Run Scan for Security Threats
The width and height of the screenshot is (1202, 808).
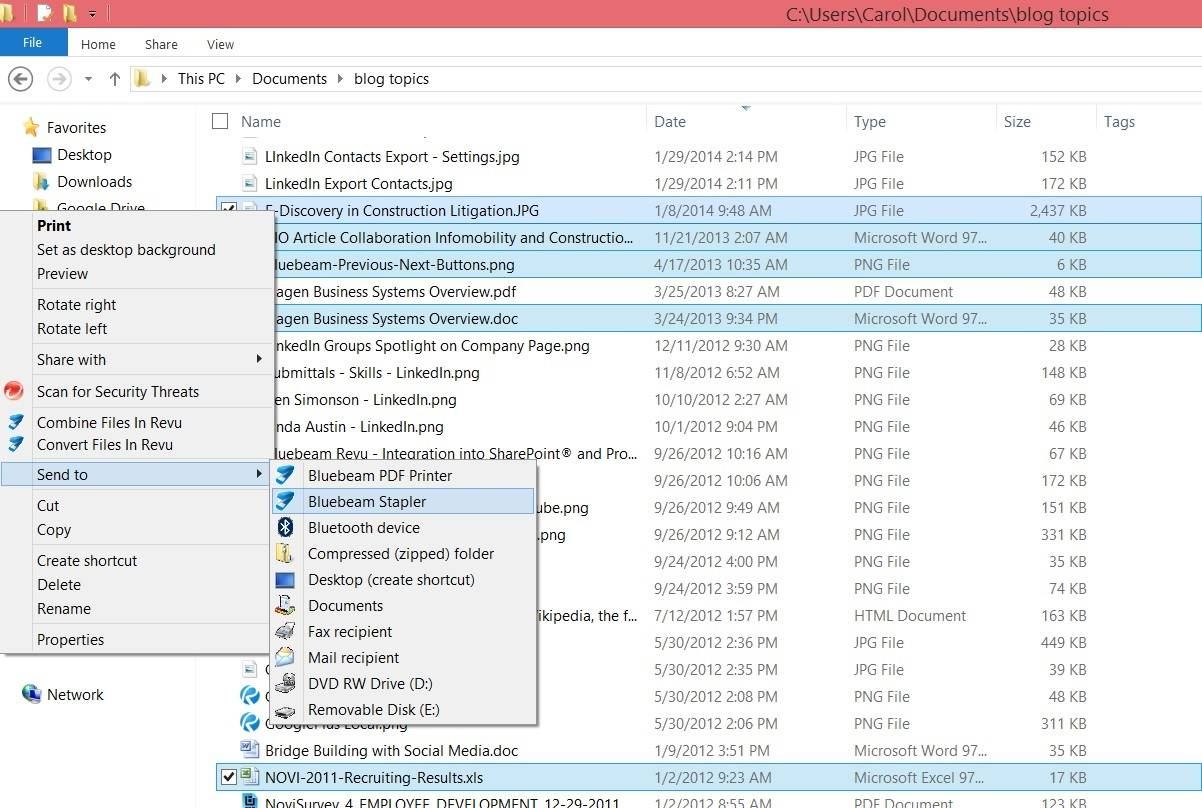tap(117, 391)
